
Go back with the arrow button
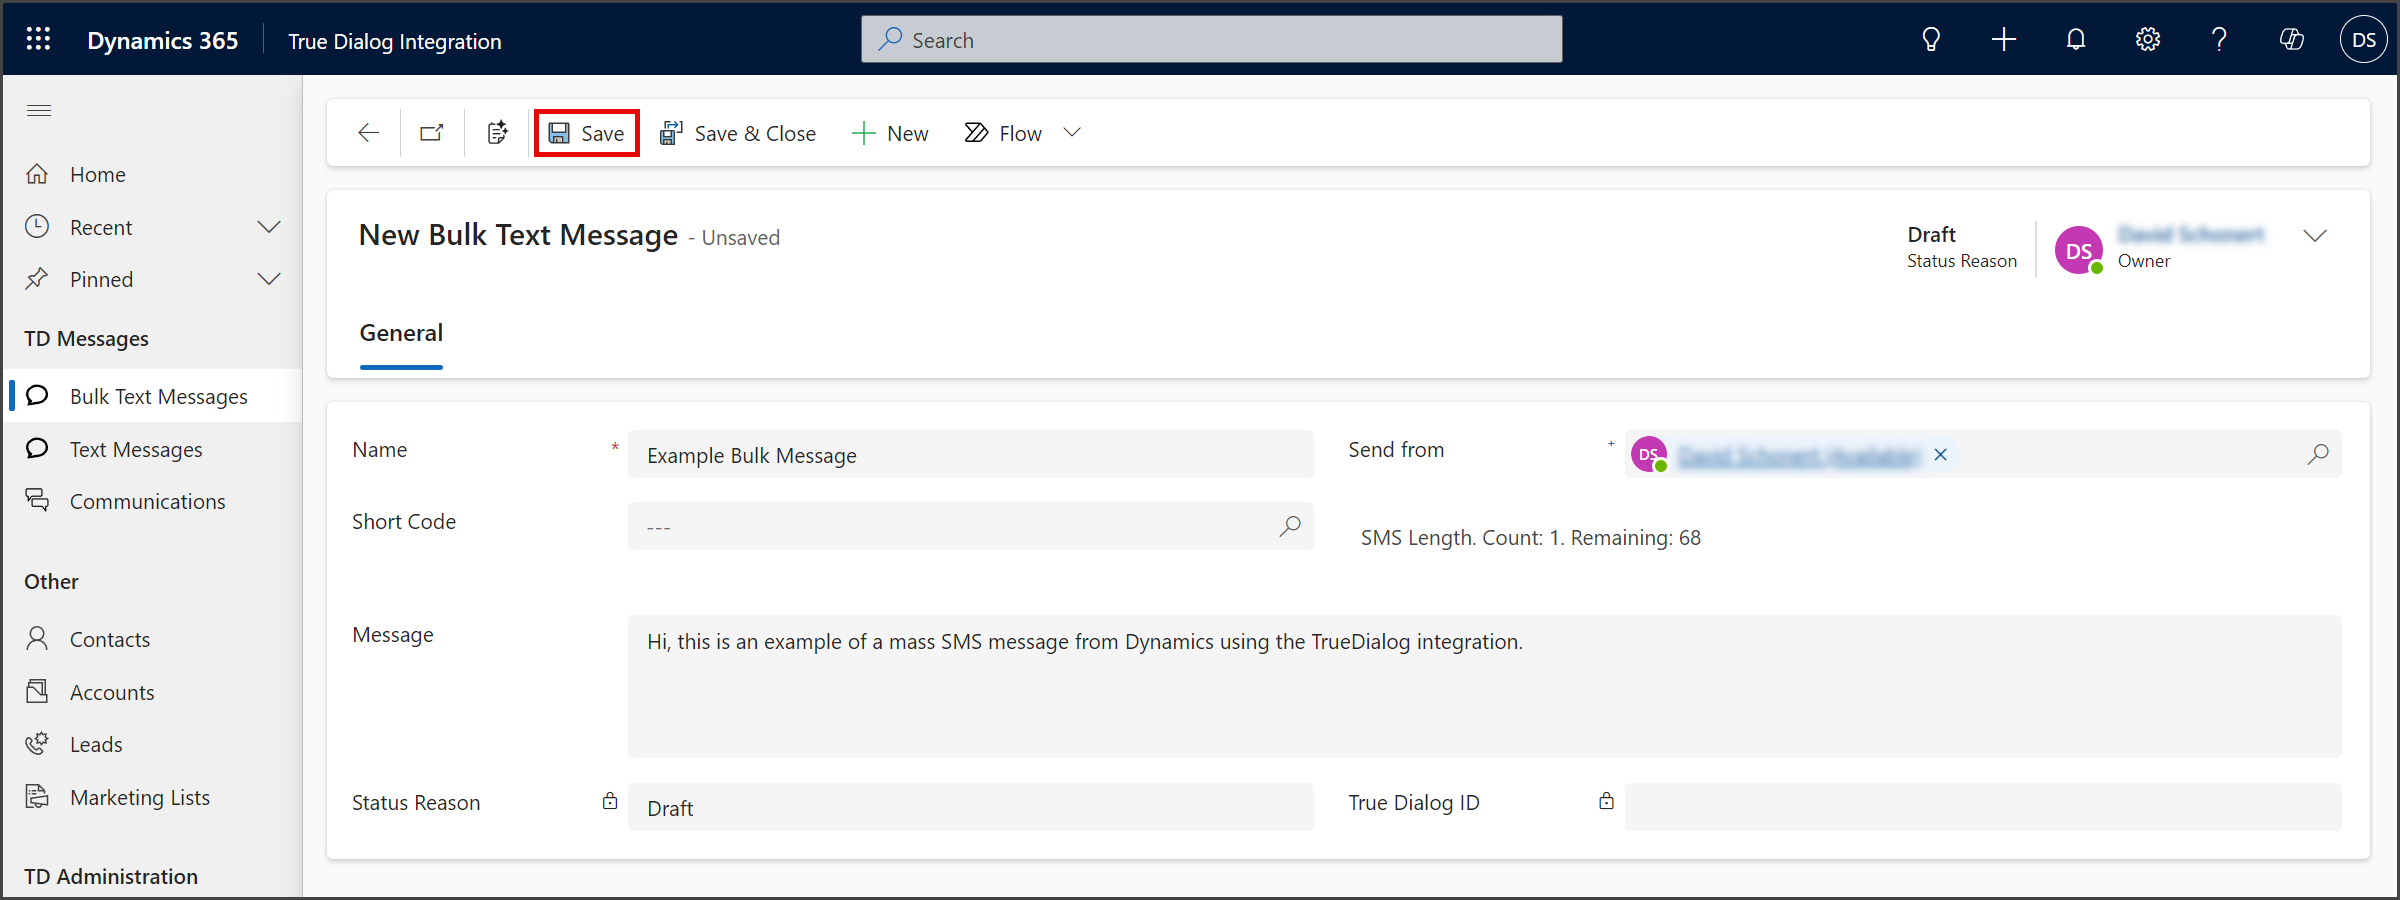368,133
